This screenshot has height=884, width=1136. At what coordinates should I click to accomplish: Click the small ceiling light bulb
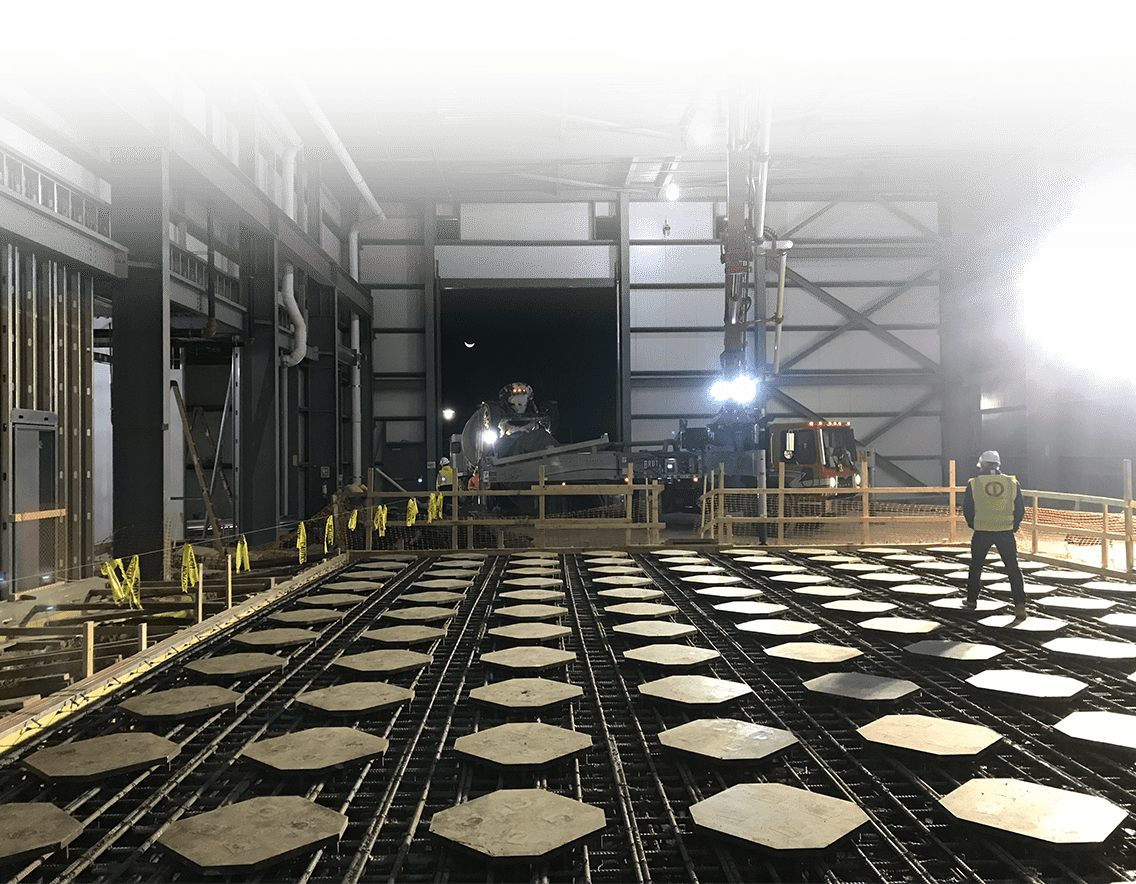(x=671, y=191)
